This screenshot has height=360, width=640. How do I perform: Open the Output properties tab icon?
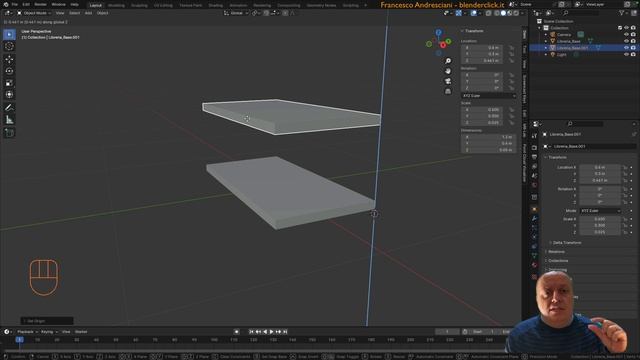click(534, 157)
